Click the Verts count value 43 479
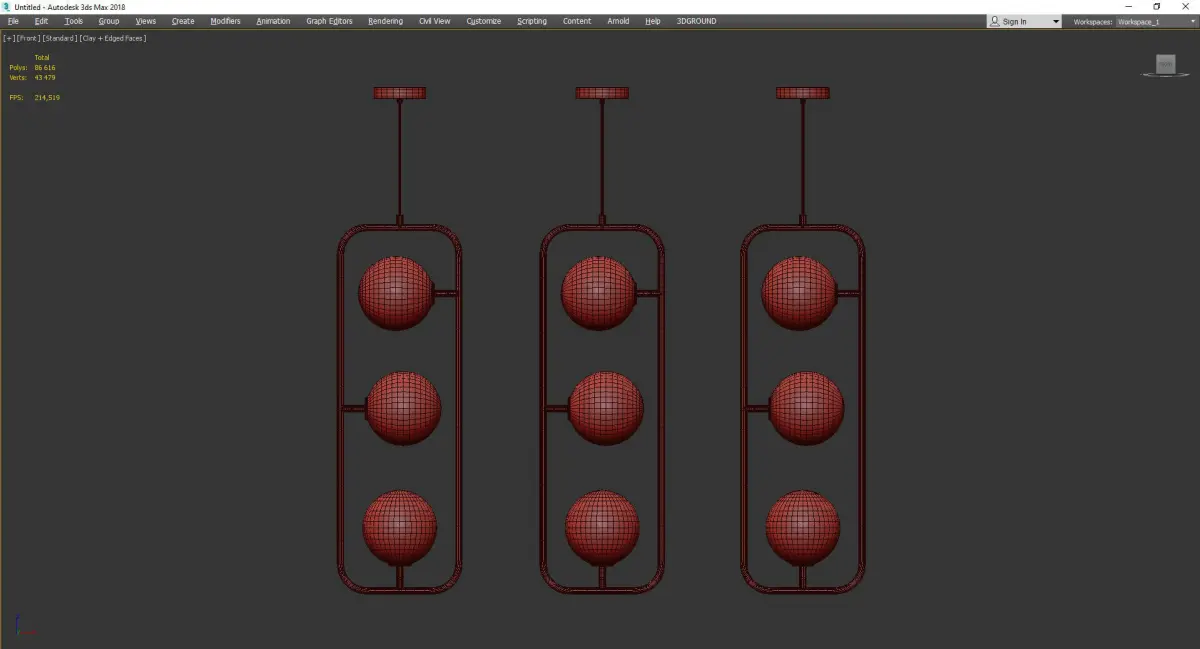The image size is (1200, 649). coord(45,77)
